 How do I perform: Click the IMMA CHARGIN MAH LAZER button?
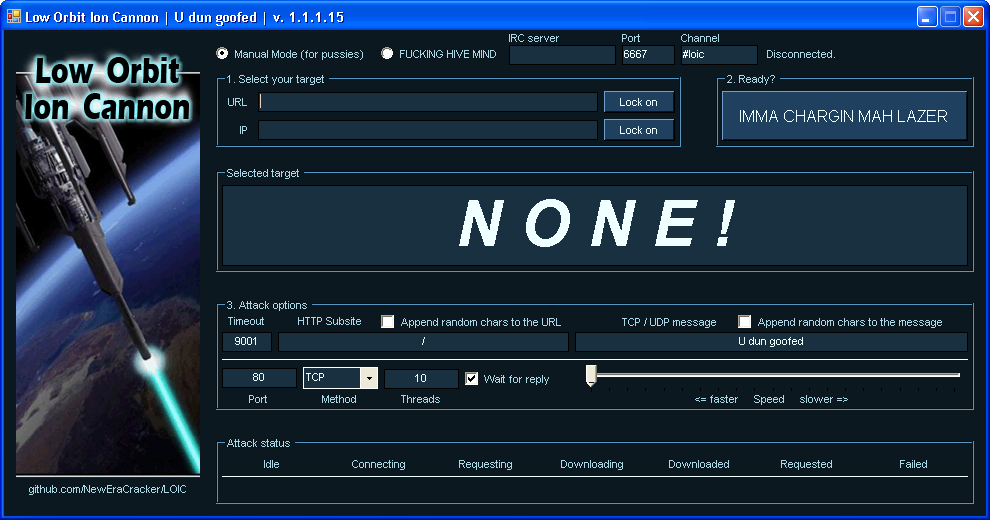click(x=844, y=116)
